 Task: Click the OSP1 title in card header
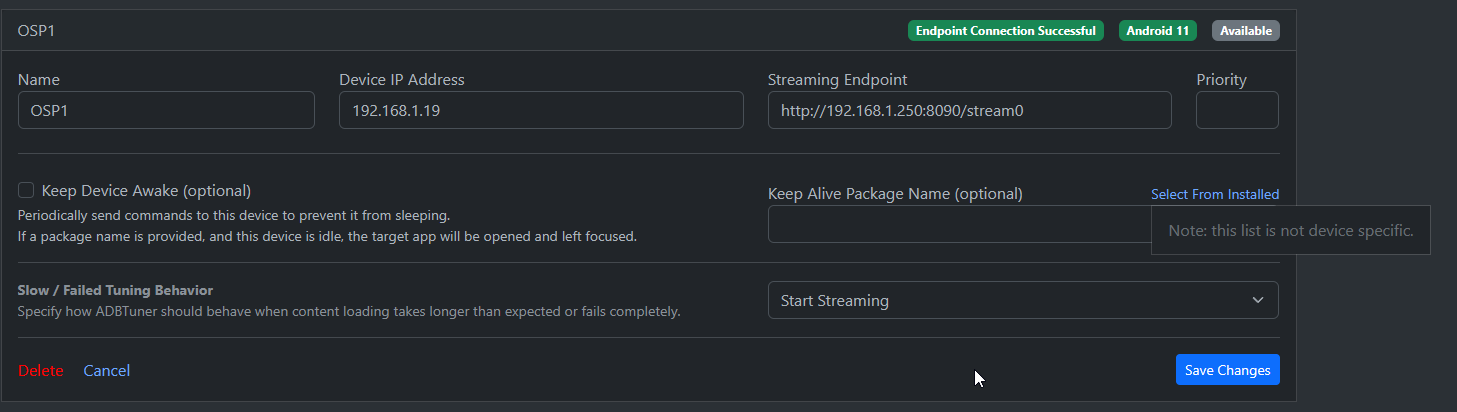tap(36, 31)
